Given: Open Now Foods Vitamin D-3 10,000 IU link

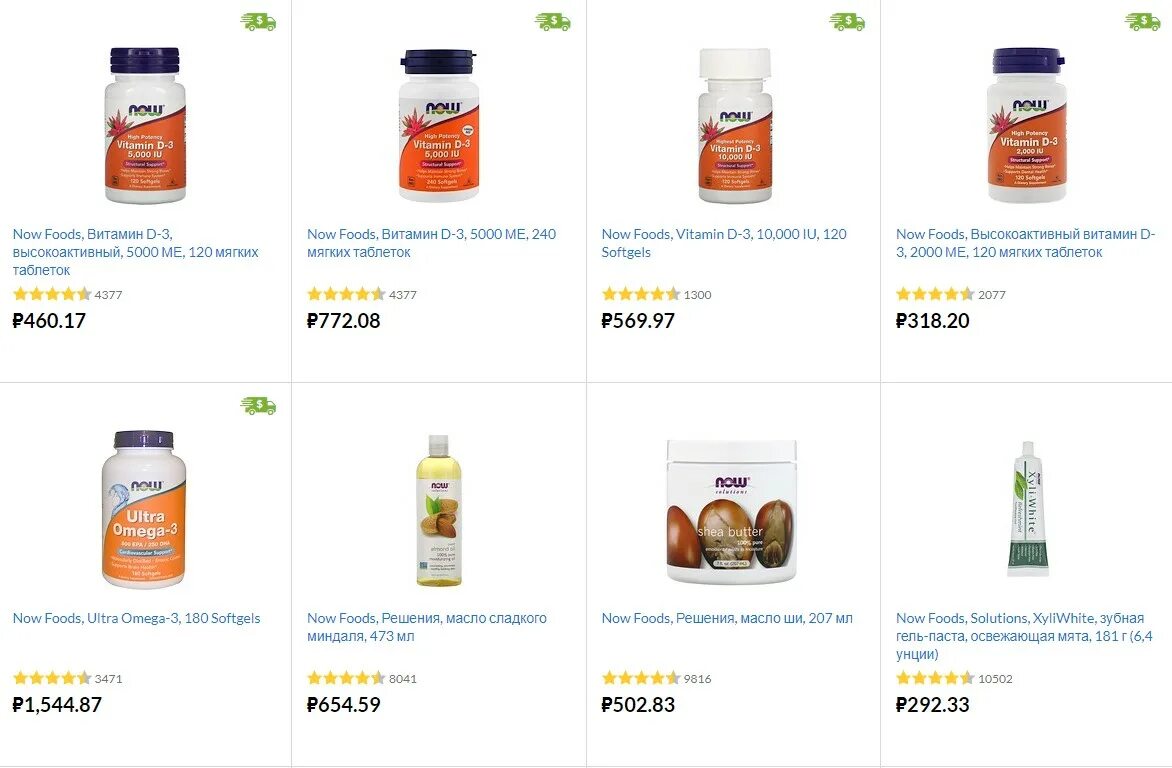Looking at the screenshot, I should 724,243.
